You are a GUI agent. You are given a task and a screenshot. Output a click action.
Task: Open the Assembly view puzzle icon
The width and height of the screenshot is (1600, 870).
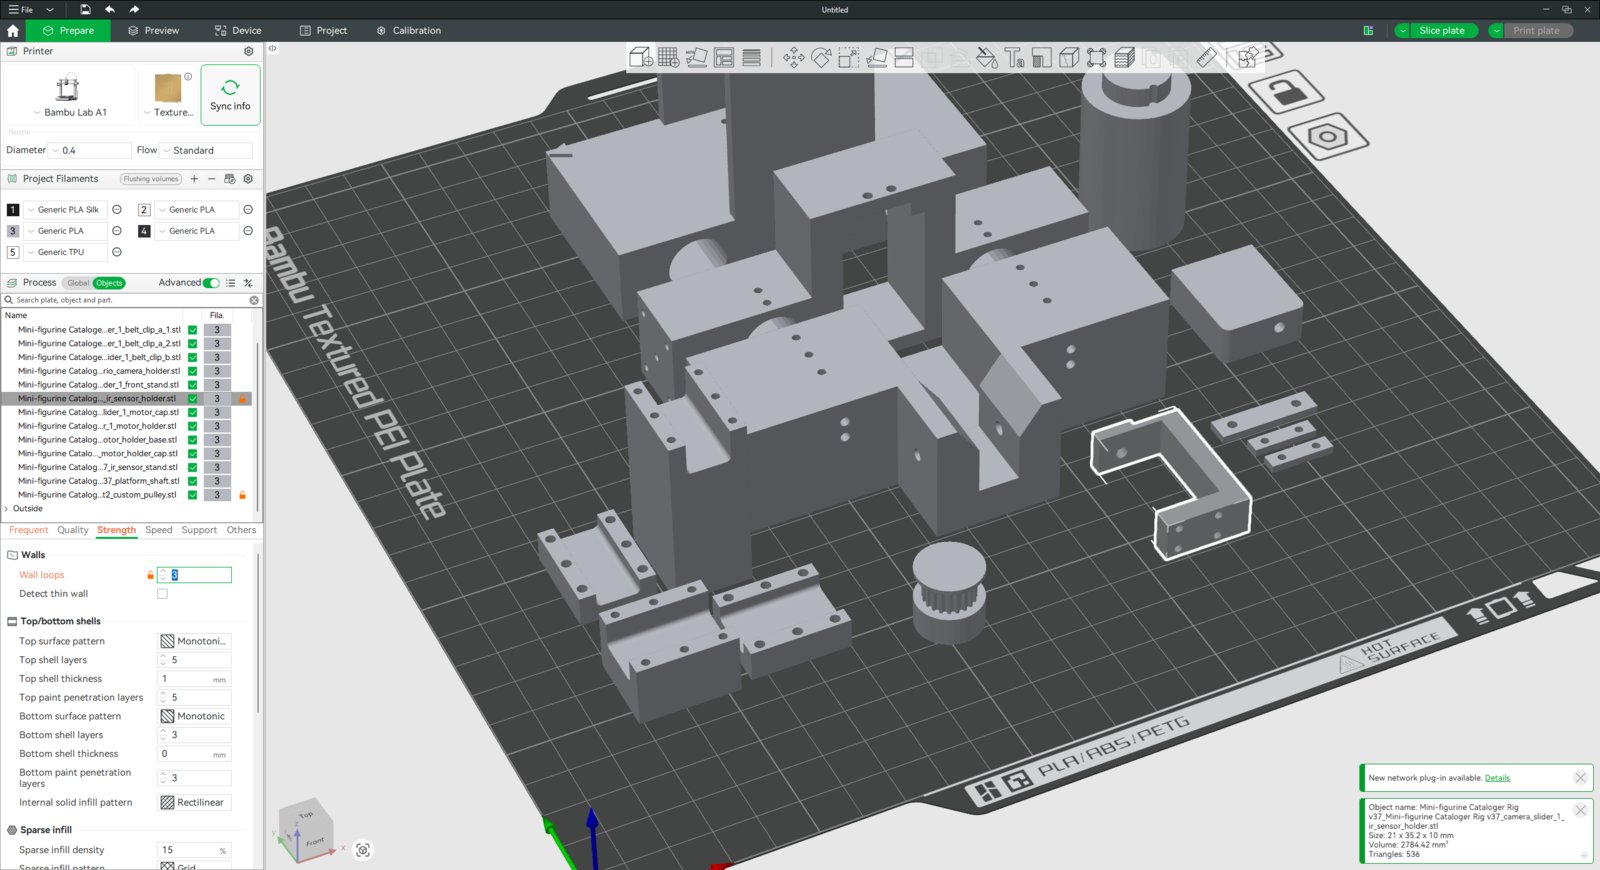point(1248,57)
